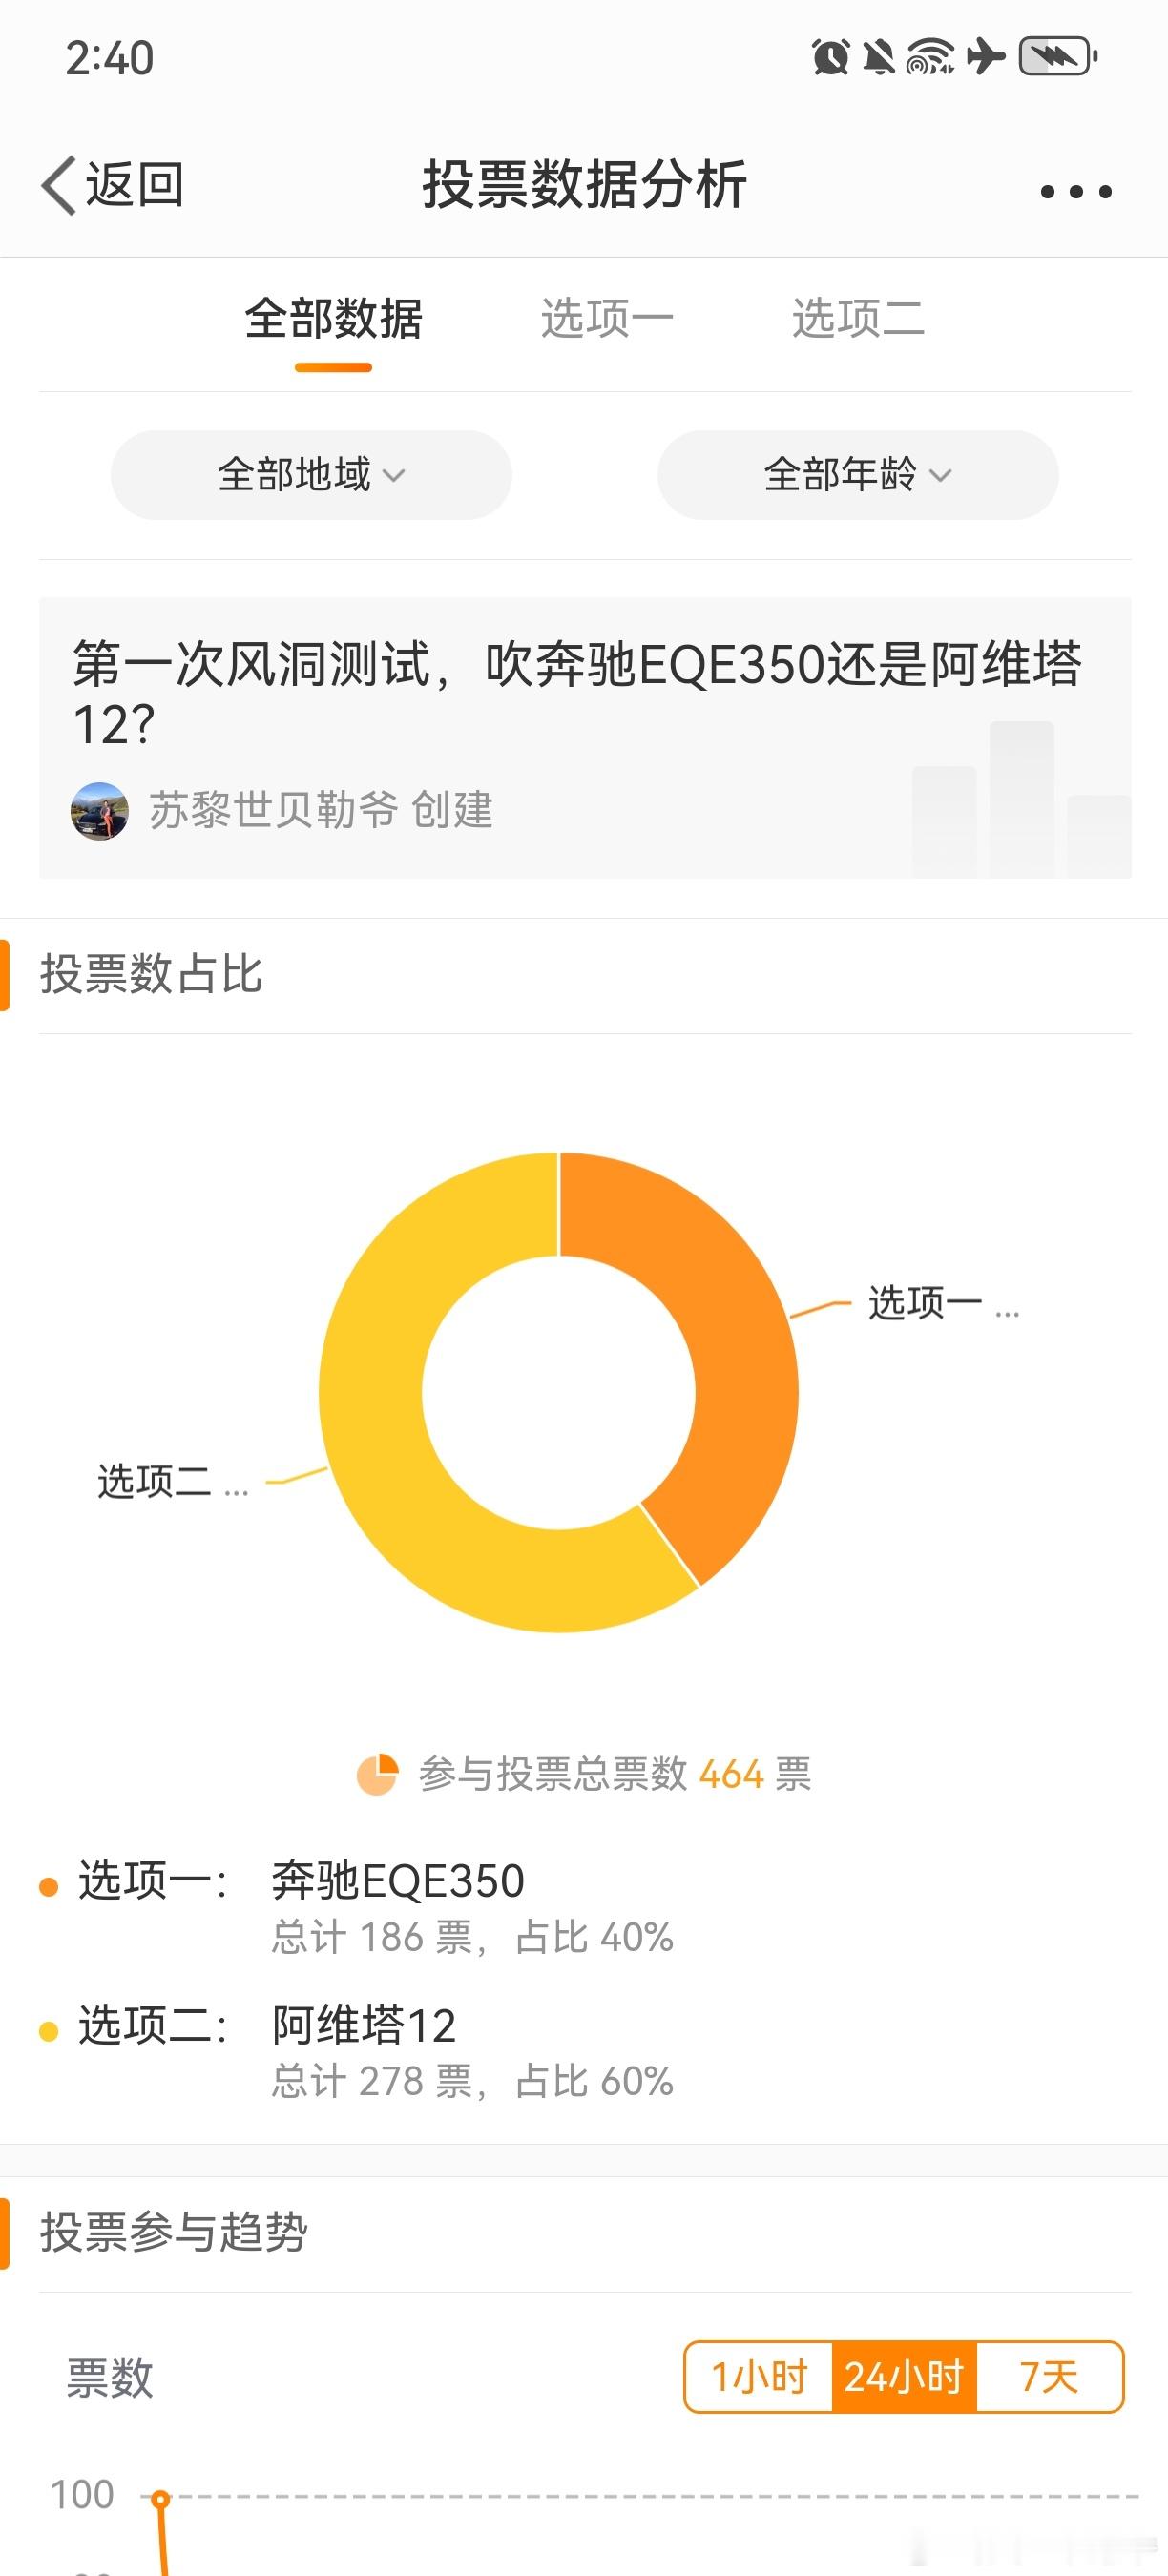Tap the airplane mode status icon

coord(986,57)
